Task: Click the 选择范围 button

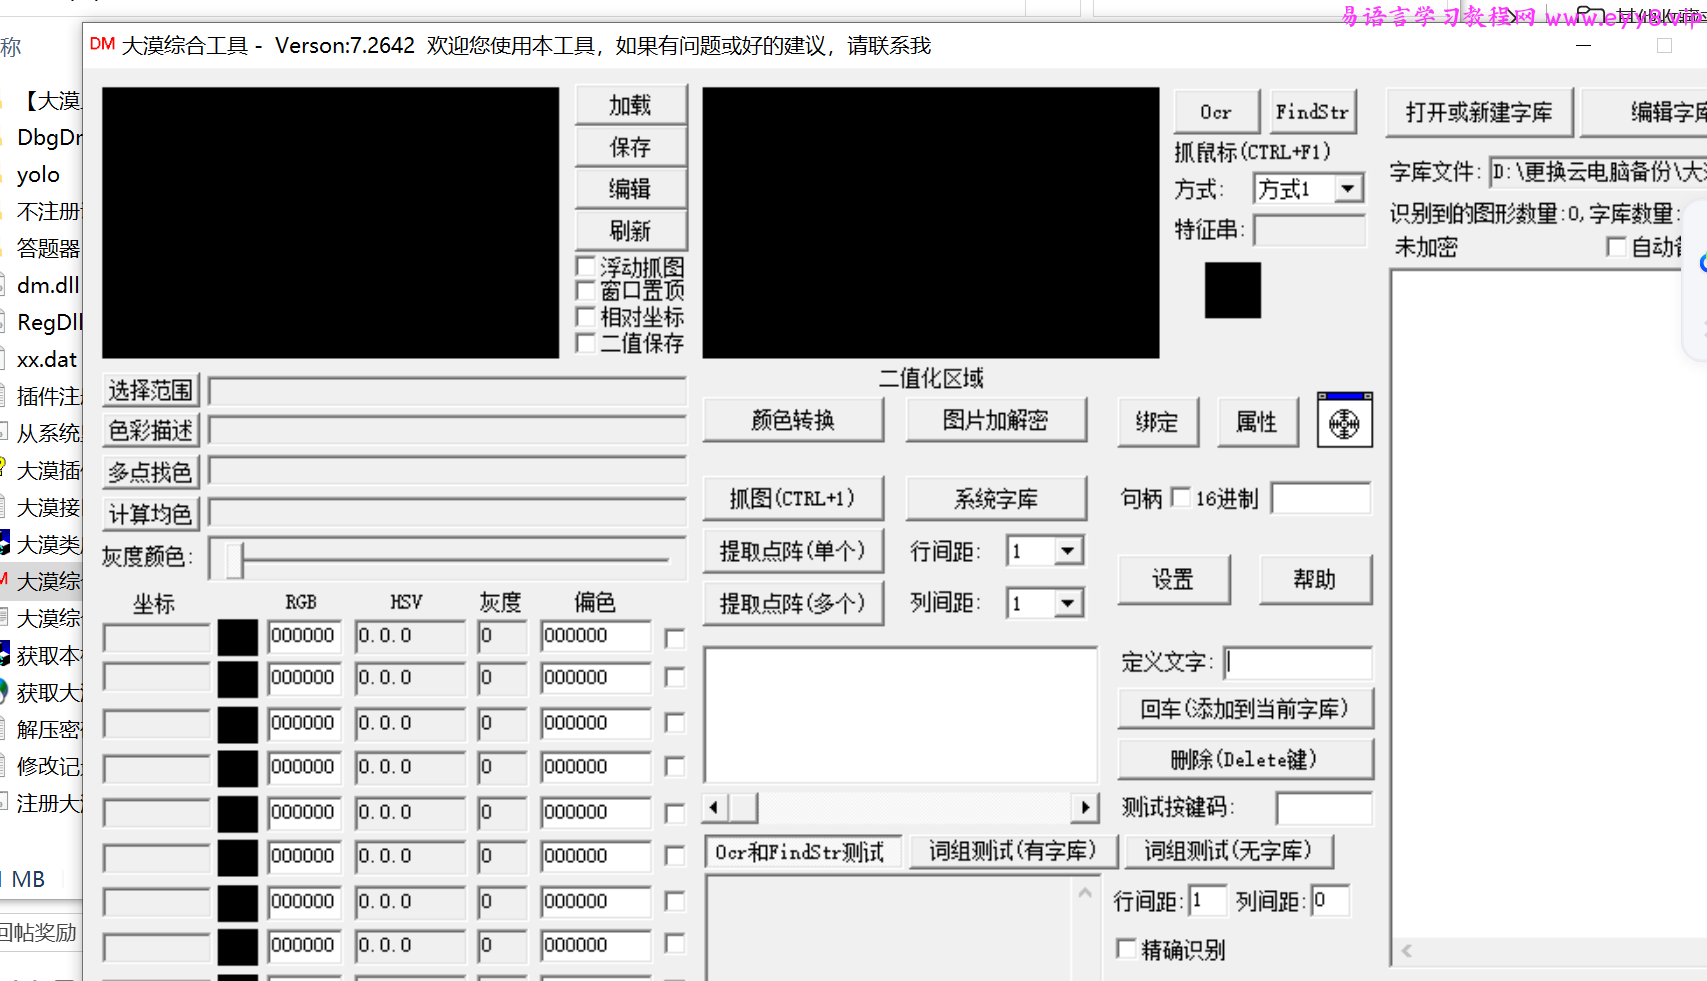Action: (x=151, y=390)
